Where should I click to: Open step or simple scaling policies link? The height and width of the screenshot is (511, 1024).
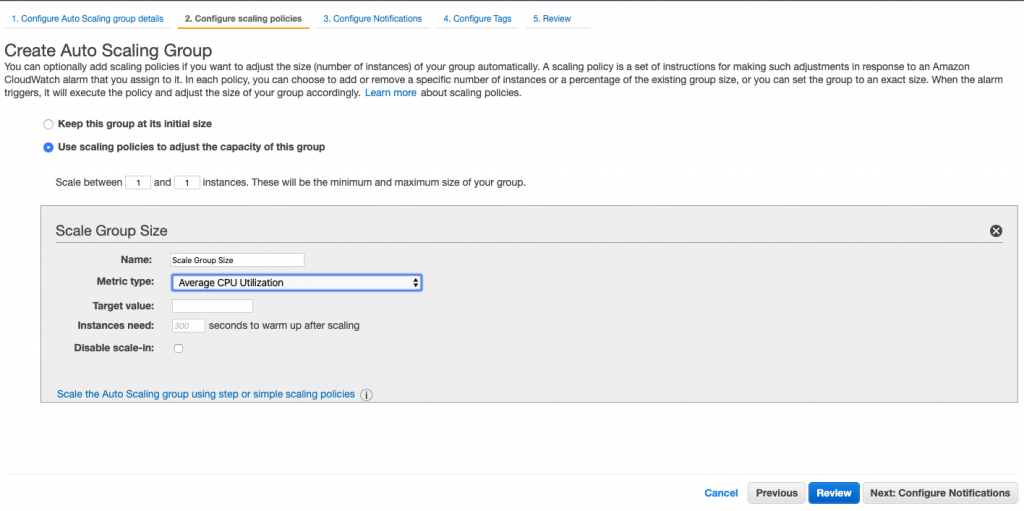206,394
